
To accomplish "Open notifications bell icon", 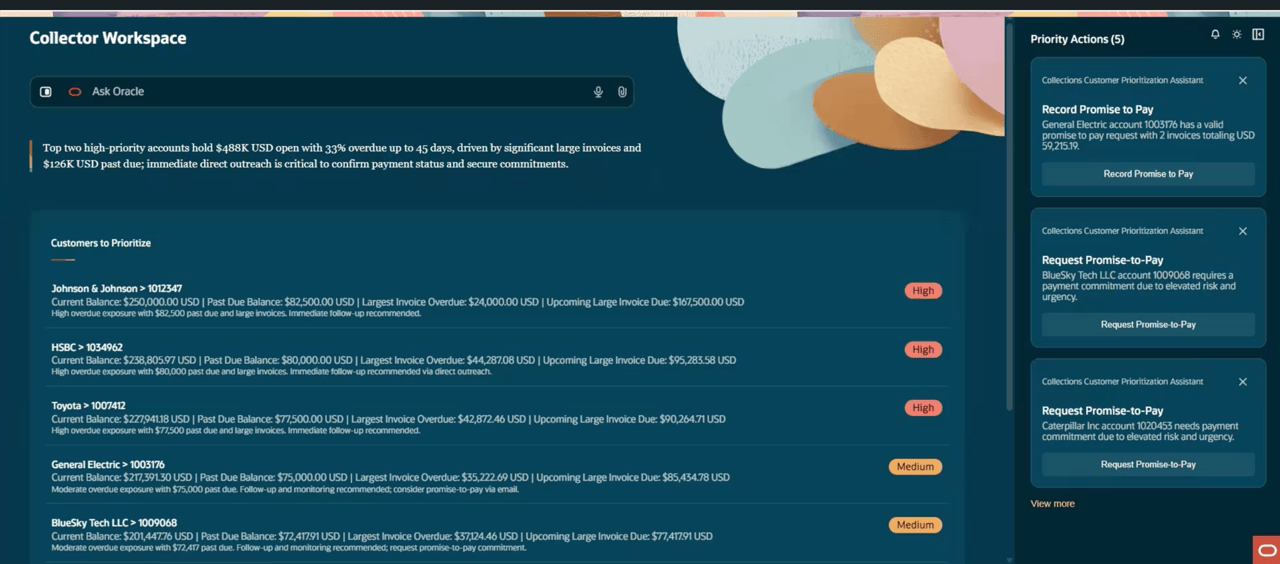I will (x=1215, y=34).
